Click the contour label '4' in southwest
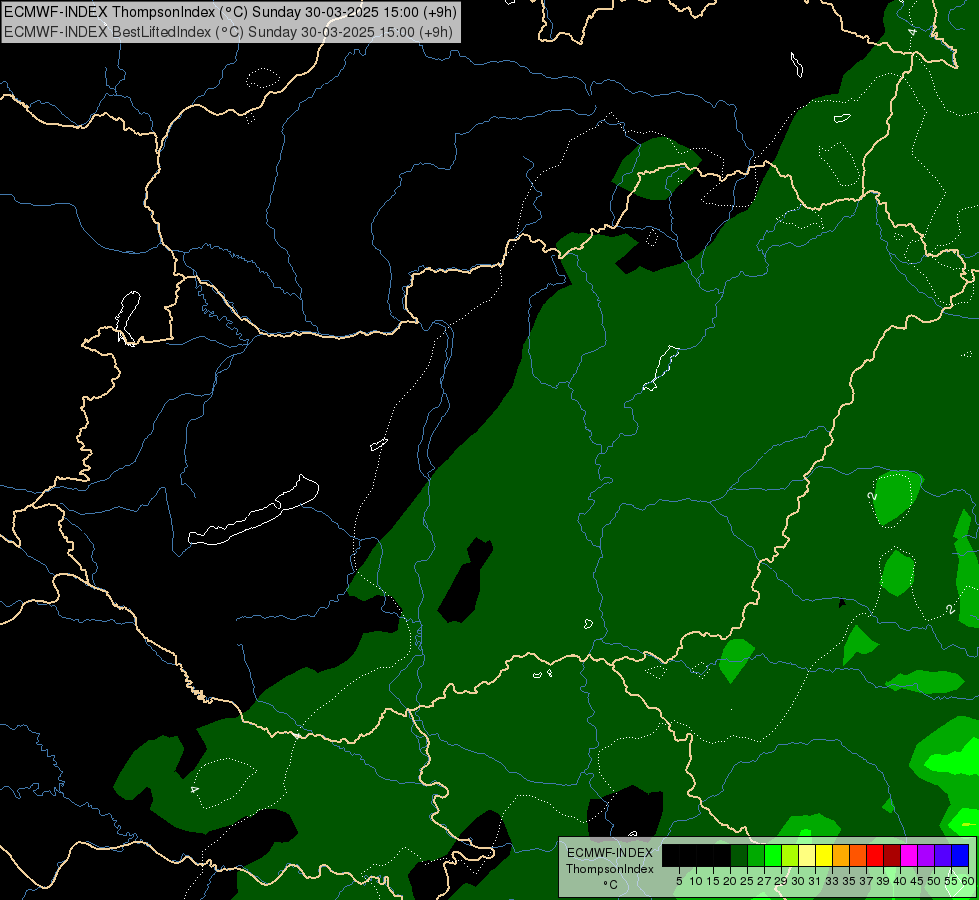This screenshot has width=979, height=900. 195,789
